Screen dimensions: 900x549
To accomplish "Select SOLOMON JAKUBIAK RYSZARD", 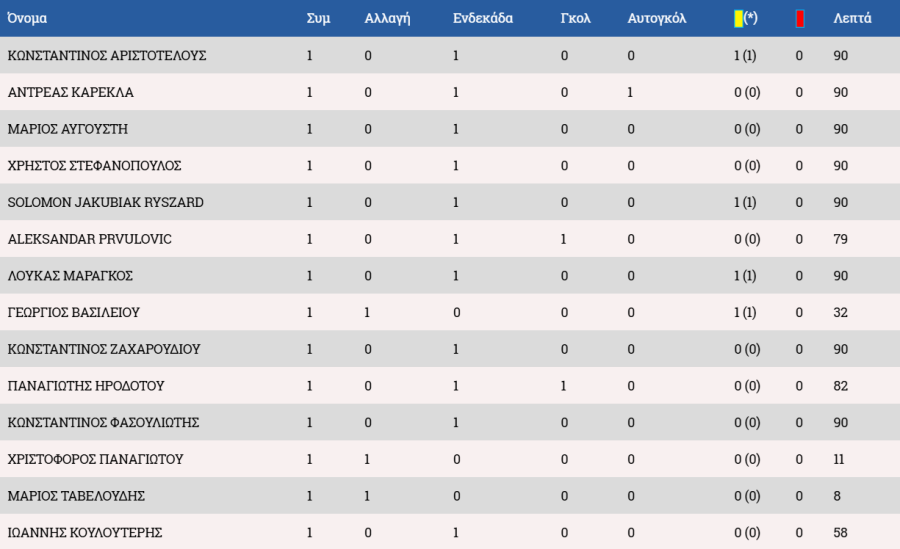I will (105, 202).
